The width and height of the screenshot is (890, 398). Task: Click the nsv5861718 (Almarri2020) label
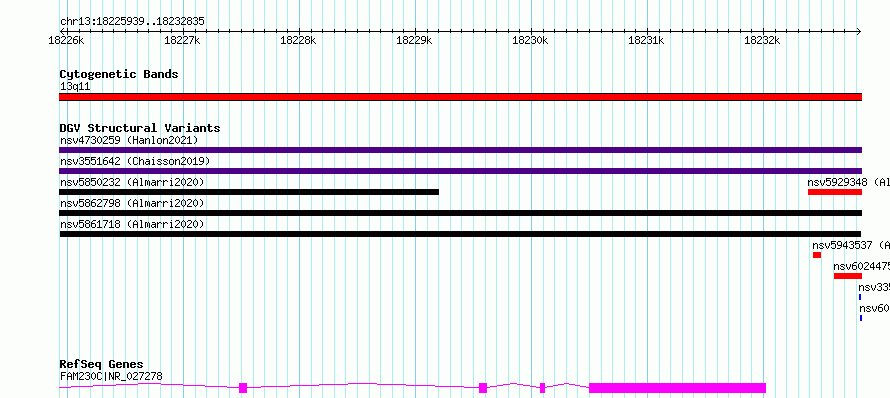[x=132, y=224]
